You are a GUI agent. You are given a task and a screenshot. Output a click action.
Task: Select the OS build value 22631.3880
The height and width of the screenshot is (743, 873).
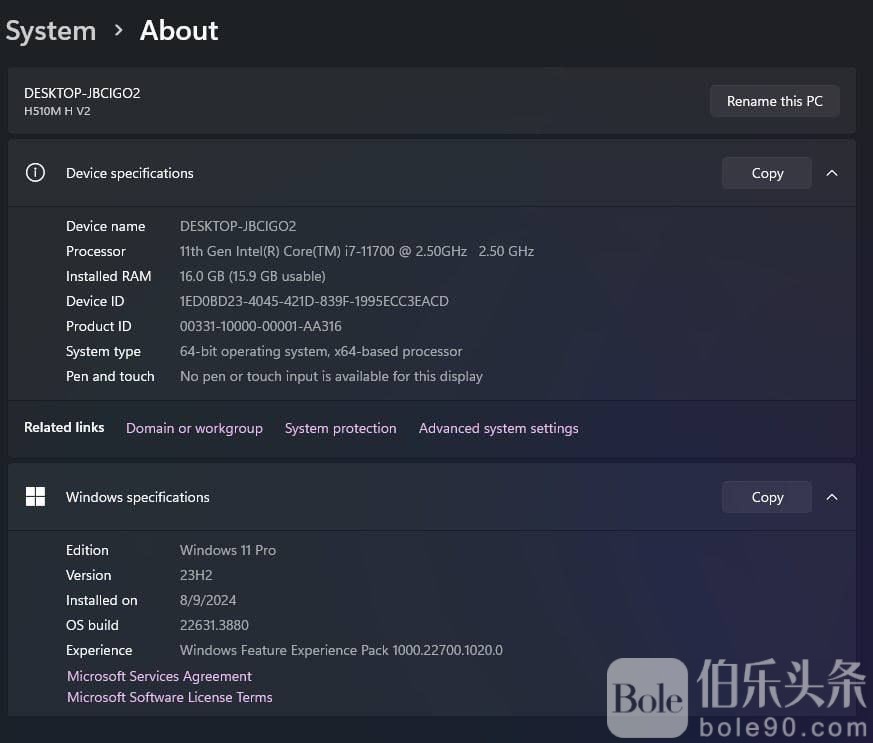point(214,625)
